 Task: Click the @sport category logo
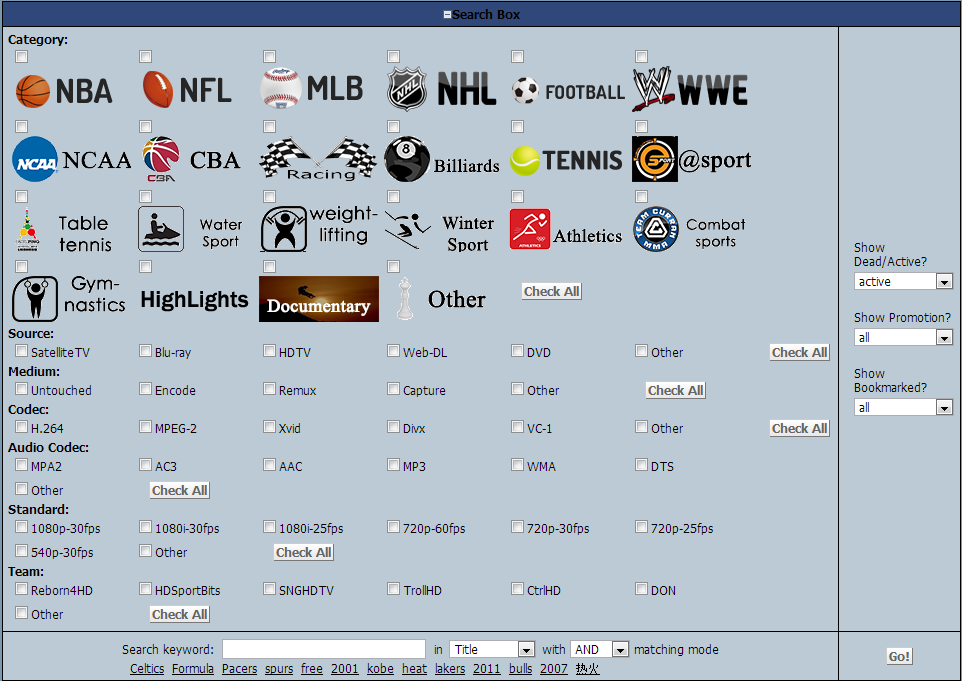pos(691,159)
